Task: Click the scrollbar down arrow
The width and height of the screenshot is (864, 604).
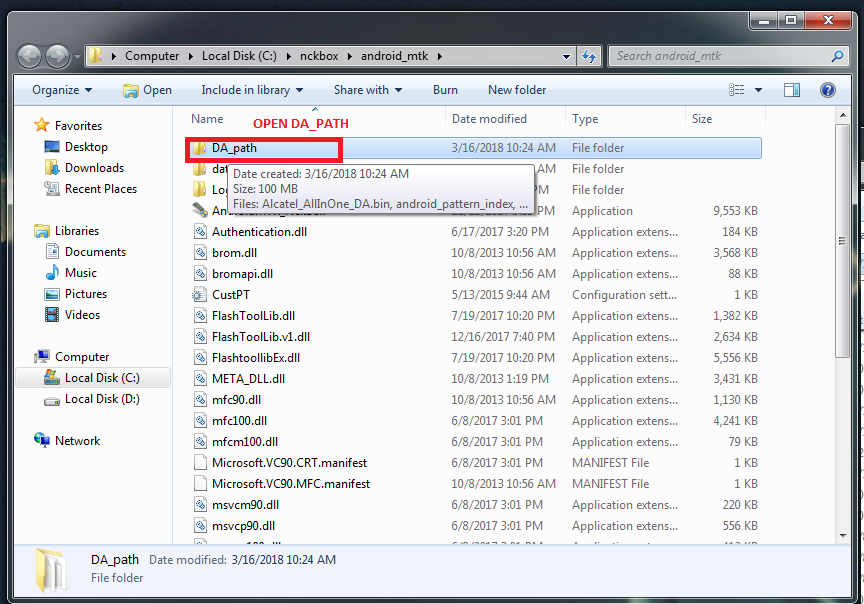Action: [843, 535]
